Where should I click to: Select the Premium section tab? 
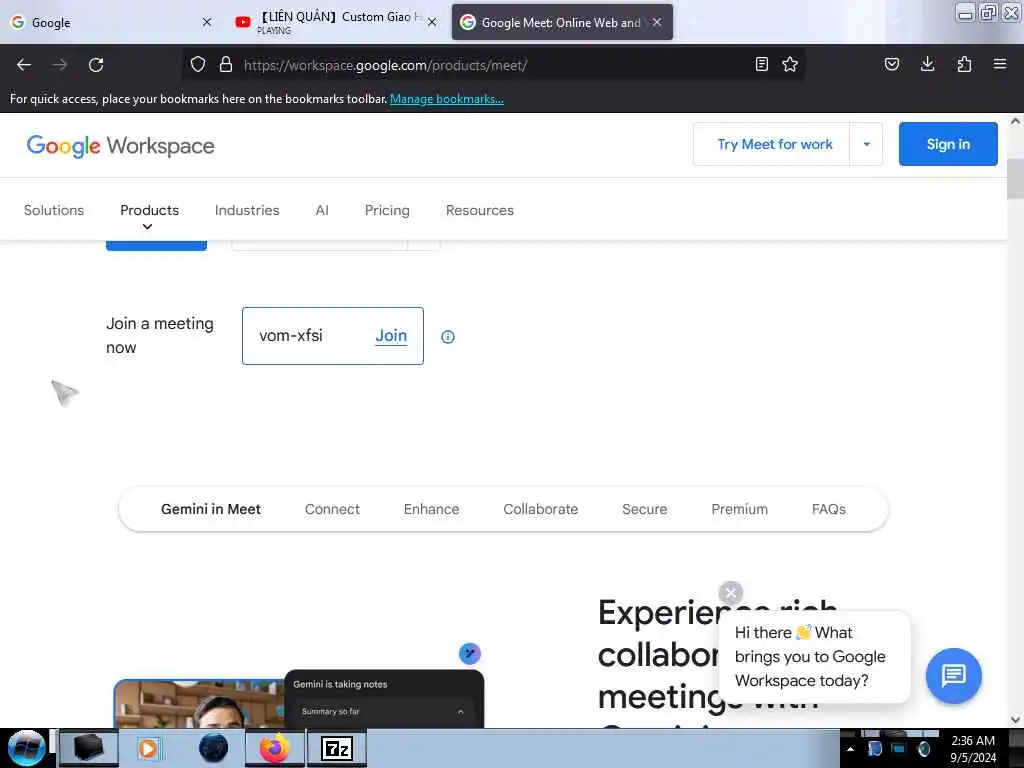coord(739,509)
